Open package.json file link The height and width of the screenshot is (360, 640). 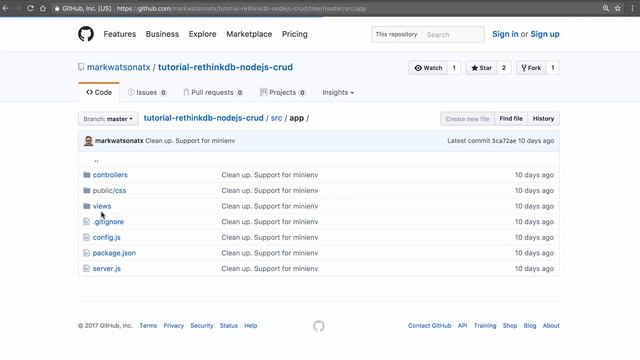[114, 253]
